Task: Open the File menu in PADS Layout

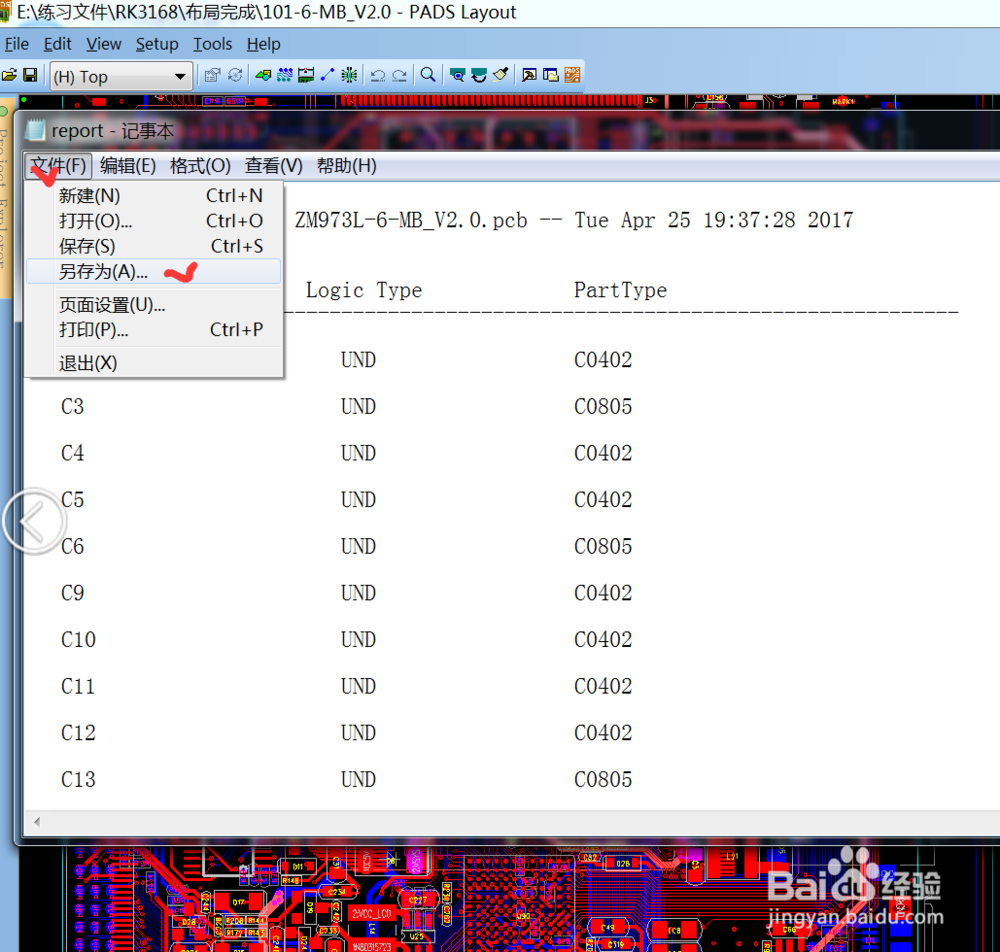Action: (x=17, y=44)
